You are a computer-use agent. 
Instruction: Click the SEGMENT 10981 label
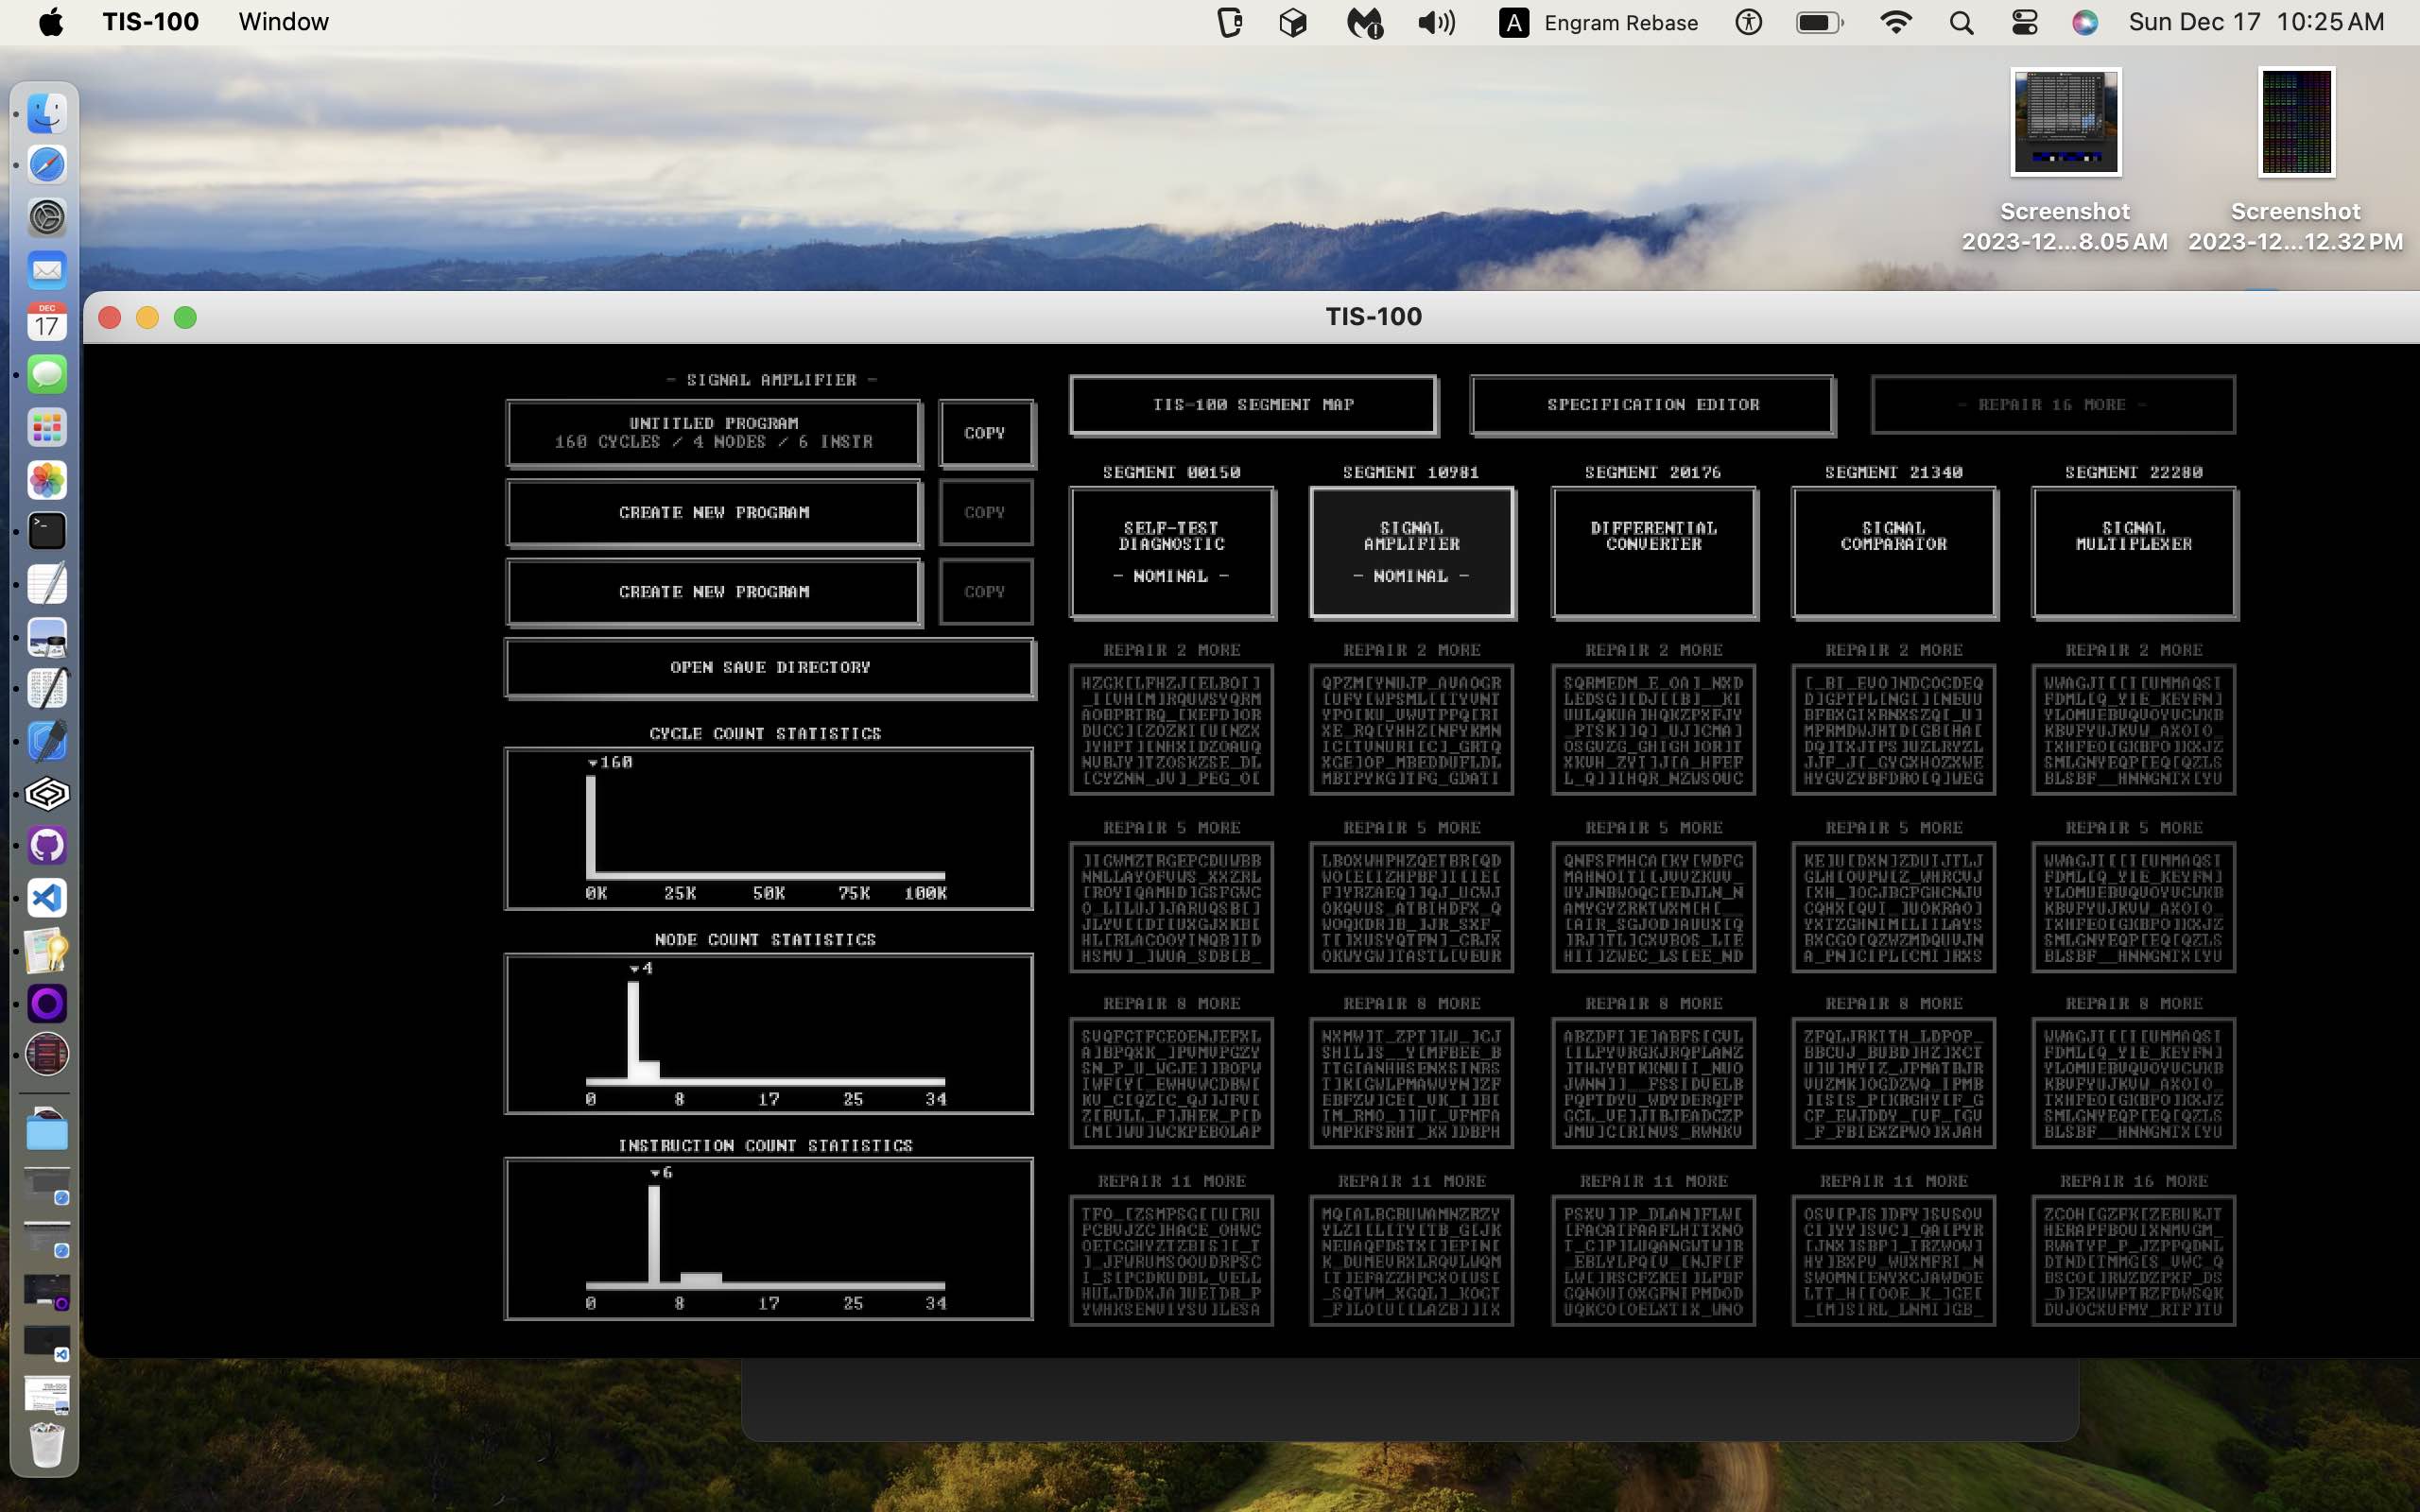pos(1410,472)
